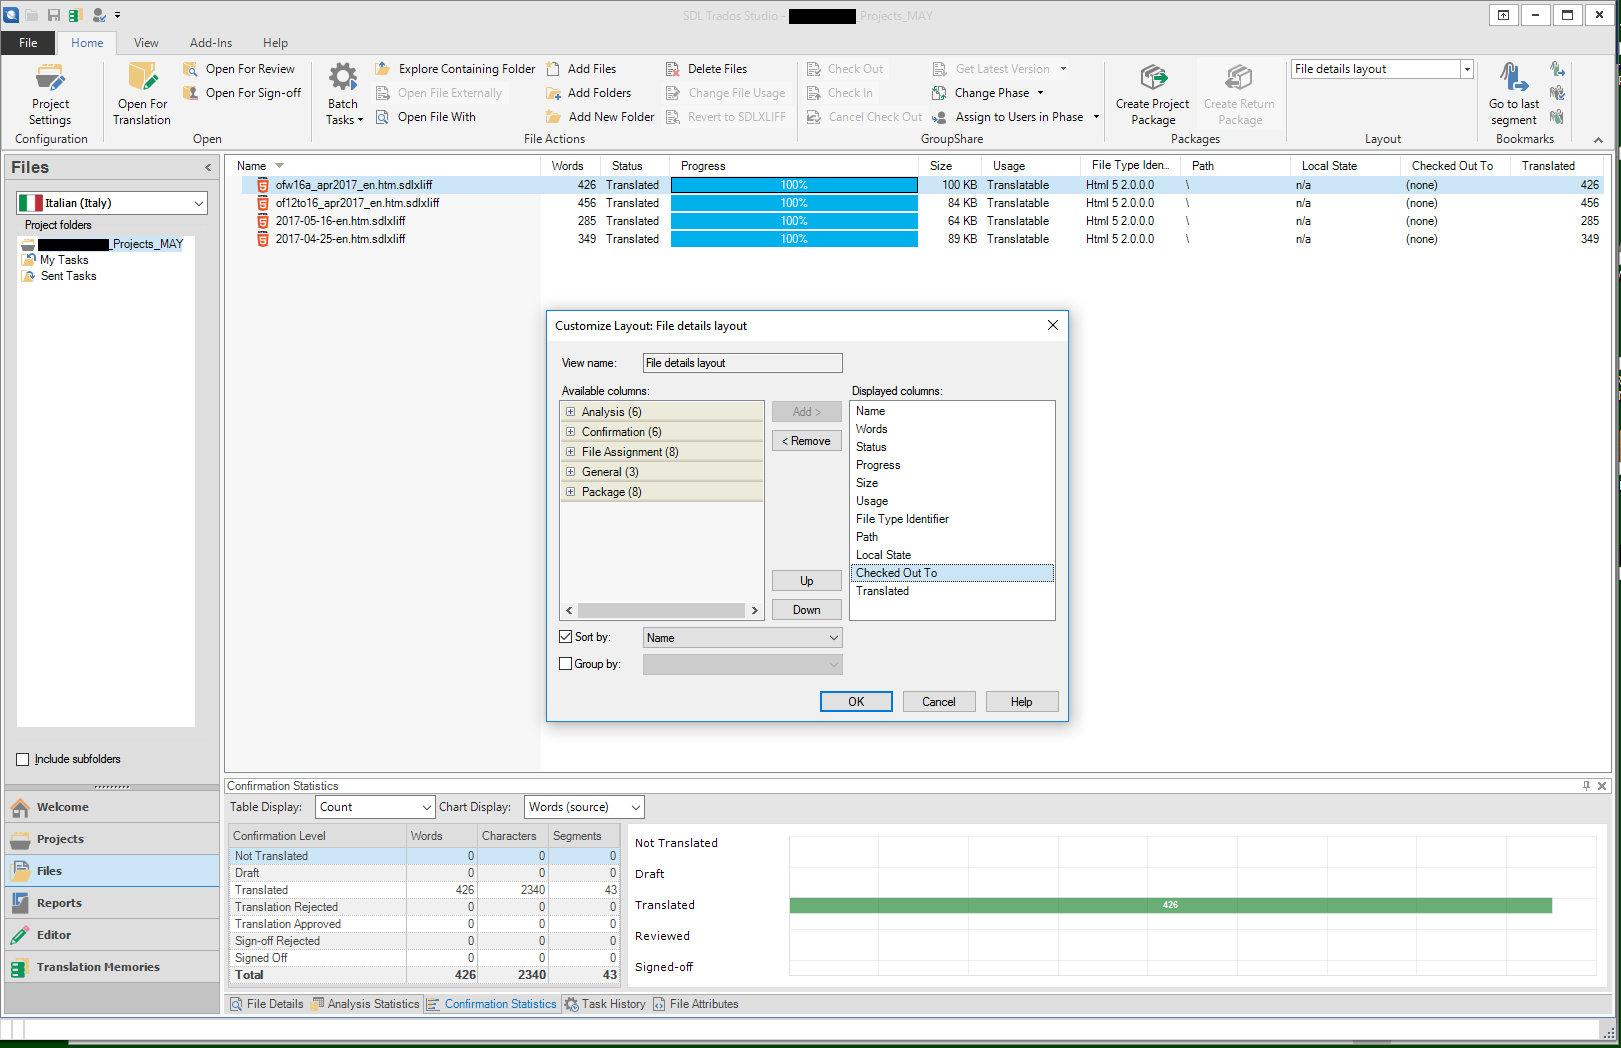Click Explore Containing Folder
The width and height of the screenshot is (1621, 1048).
[x=456, y=69]
